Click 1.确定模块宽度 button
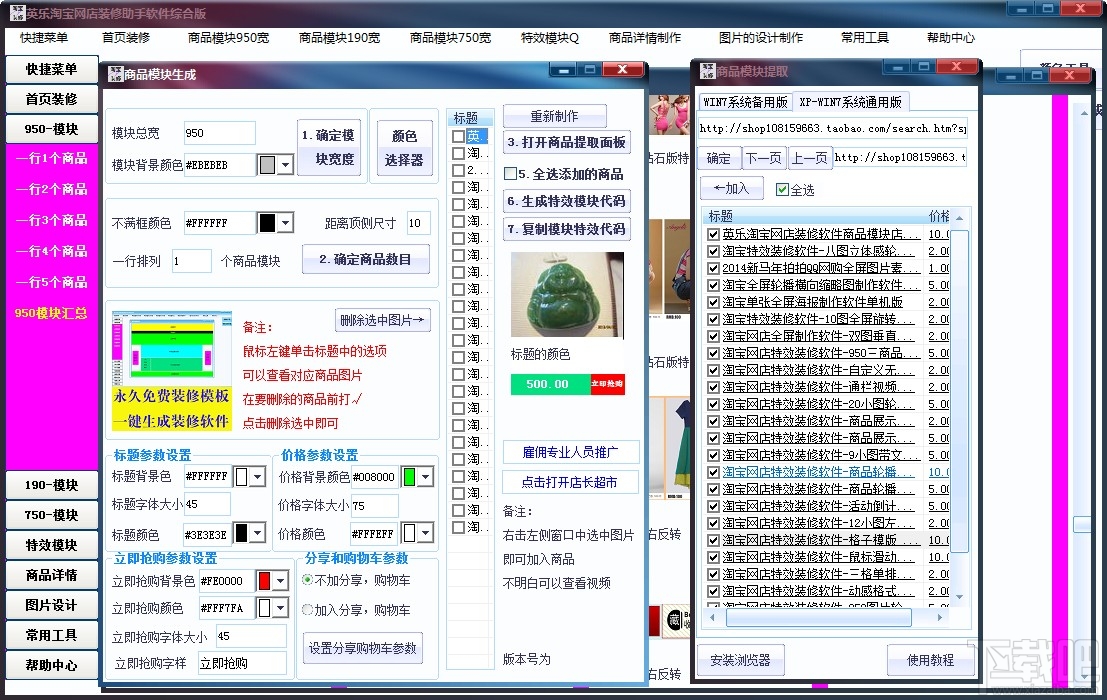 coord(329,147)
